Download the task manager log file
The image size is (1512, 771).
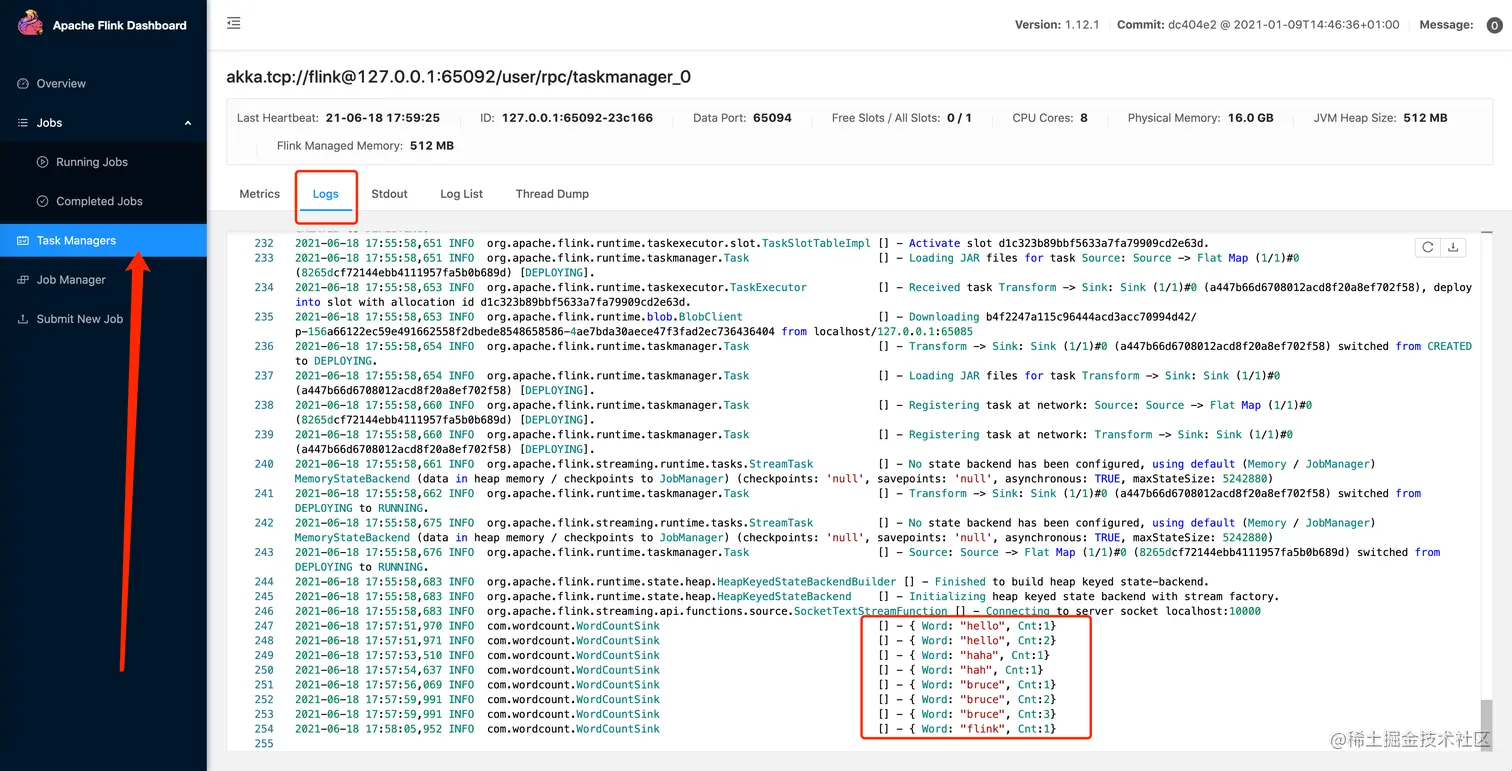(1453, 247)
